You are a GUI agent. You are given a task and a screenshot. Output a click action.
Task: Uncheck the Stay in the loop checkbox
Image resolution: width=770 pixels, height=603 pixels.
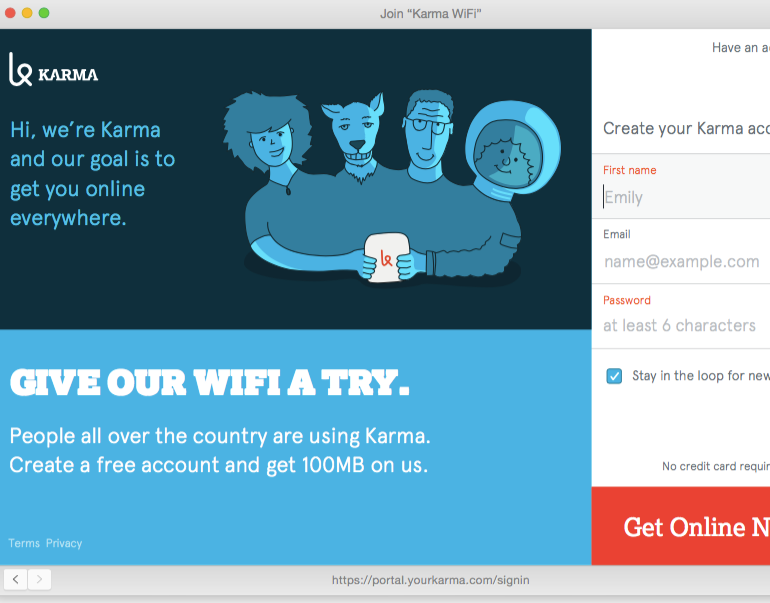tap(614, 376)
